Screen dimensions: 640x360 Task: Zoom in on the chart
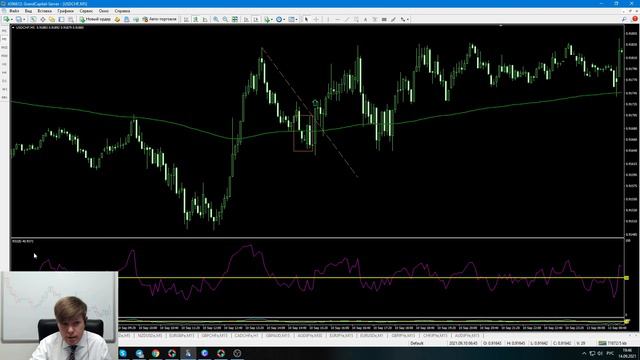tap(216, 19)
